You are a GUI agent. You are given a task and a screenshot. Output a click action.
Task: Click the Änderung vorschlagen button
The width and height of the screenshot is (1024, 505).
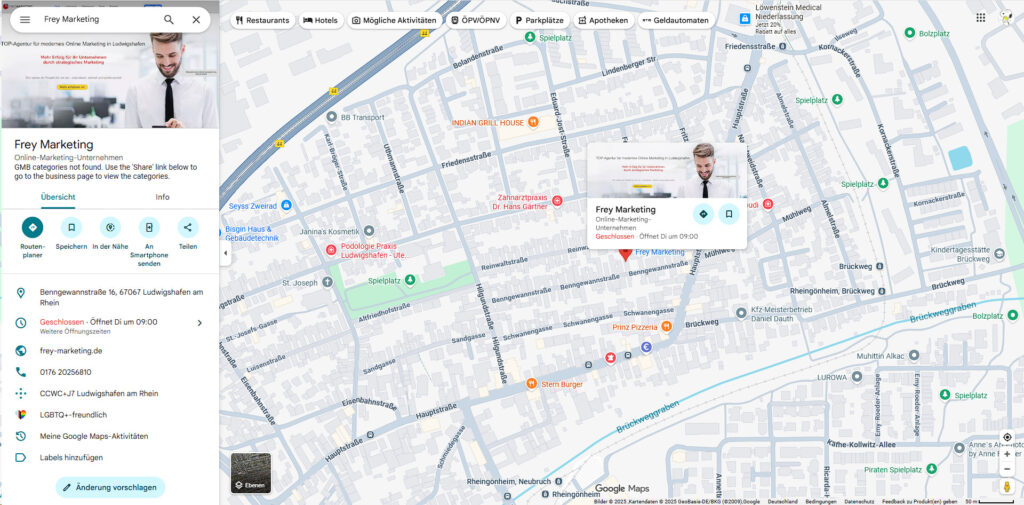[x=110, y=487]
